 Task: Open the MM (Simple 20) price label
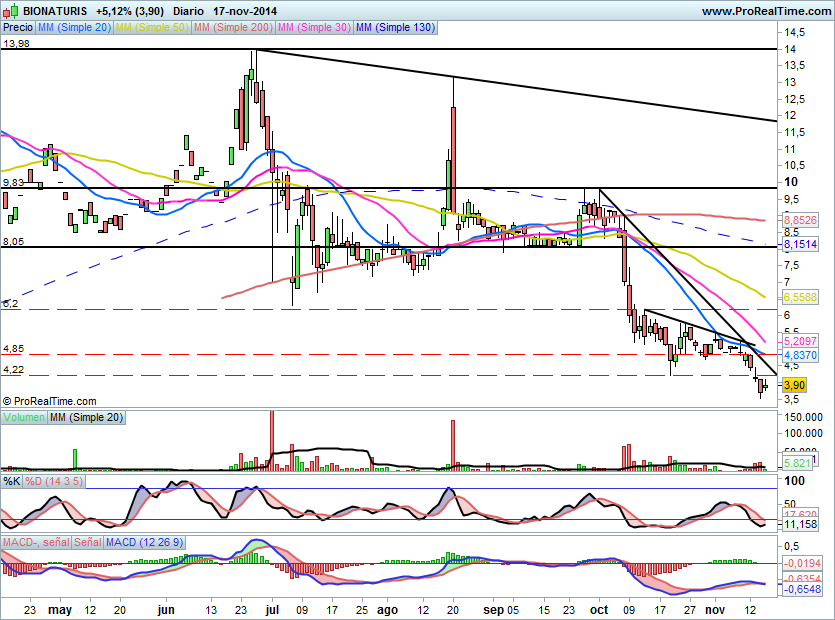click(74, 27)
